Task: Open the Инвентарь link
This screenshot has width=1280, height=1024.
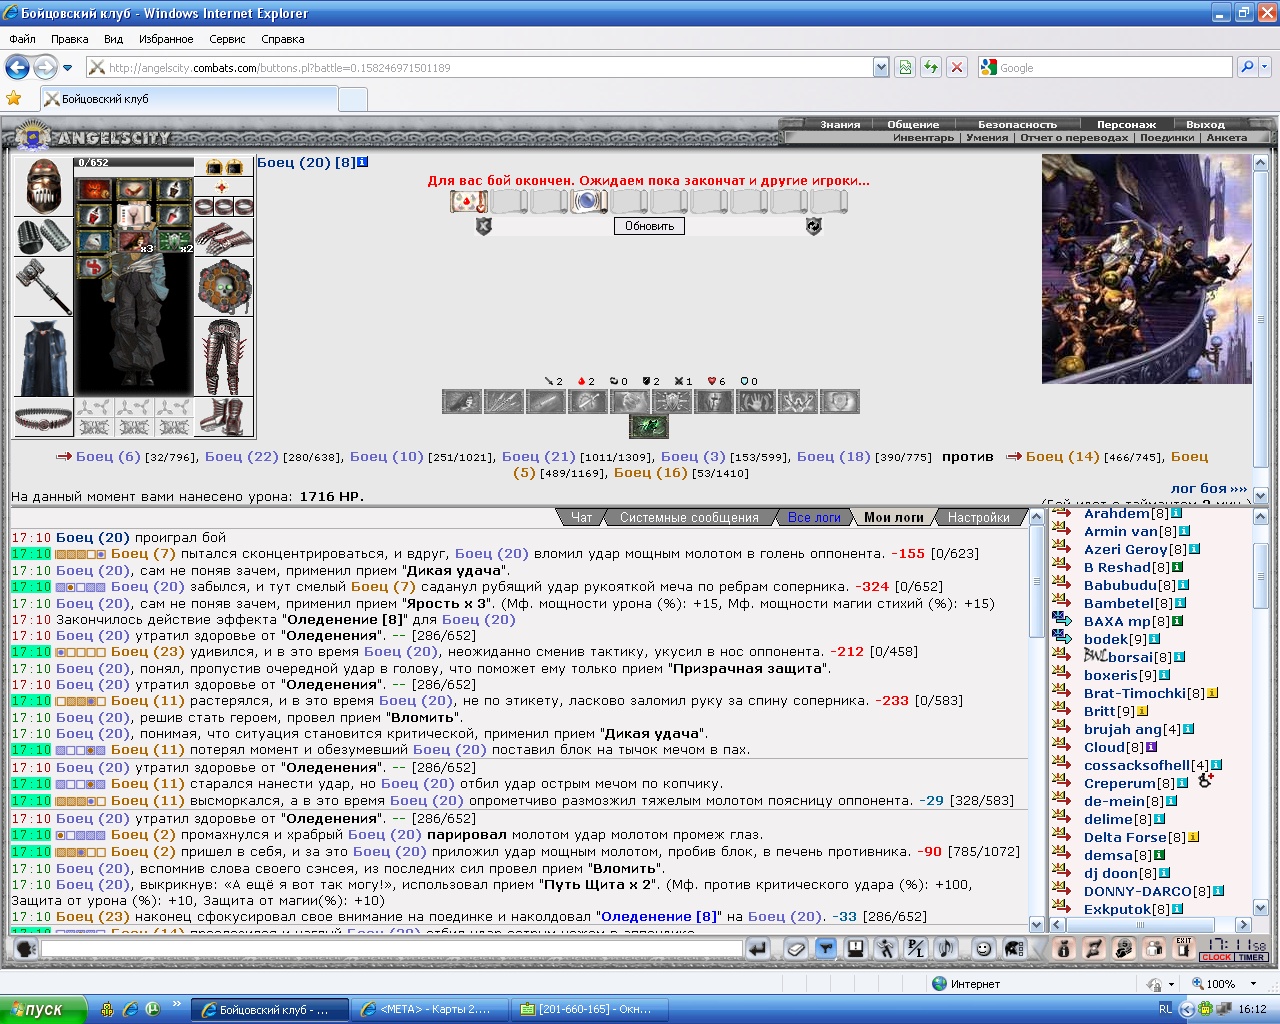Action: 923,138
